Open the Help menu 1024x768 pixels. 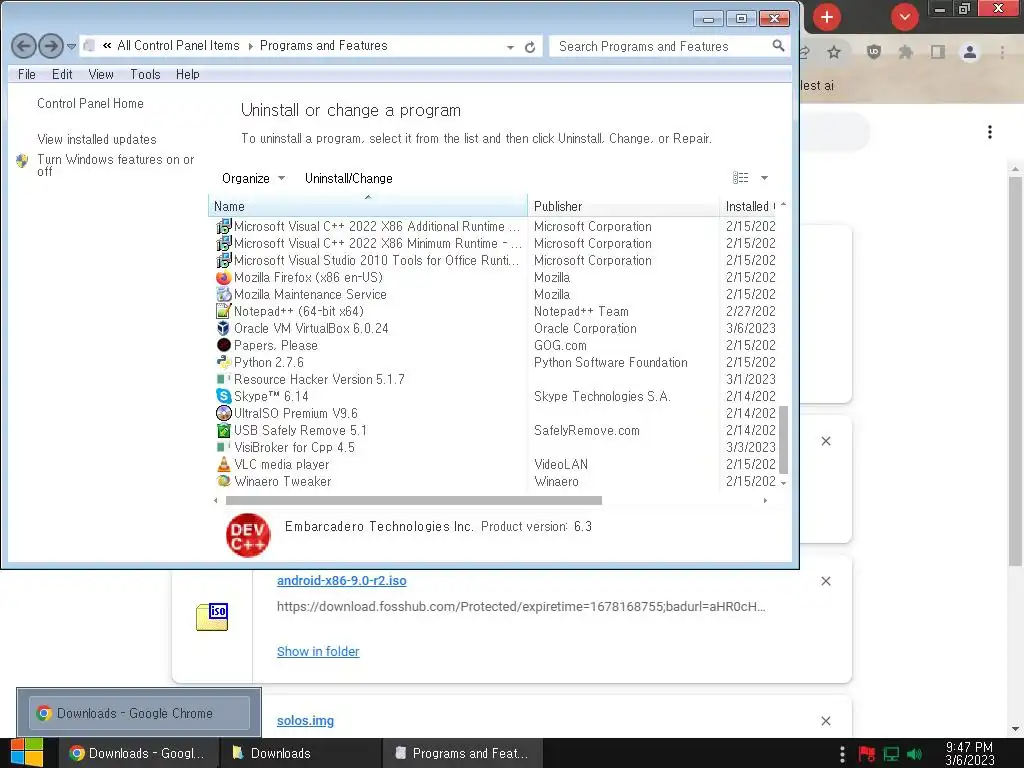click(187, 74)
